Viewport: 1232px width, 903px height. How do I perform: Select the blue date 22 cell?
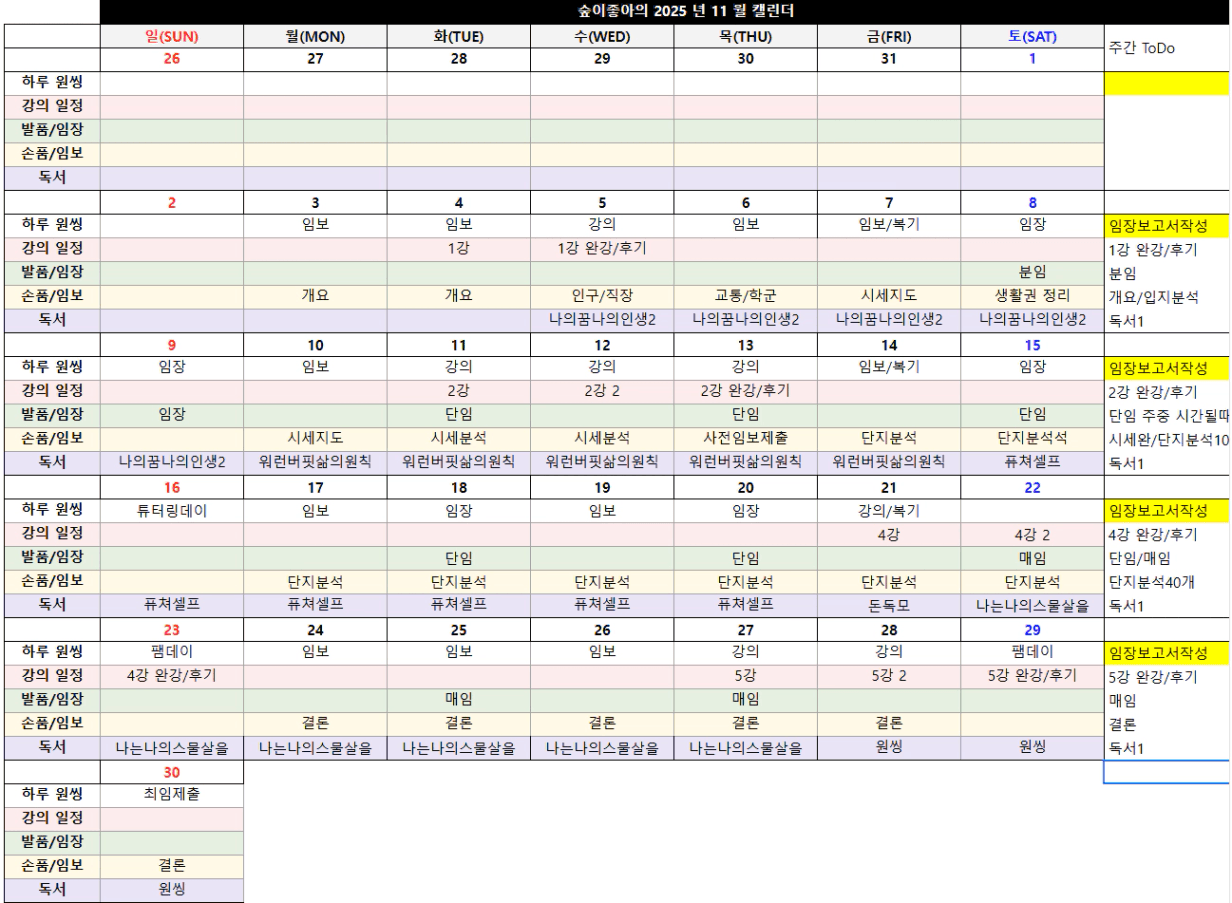[x=1032, y=488]
